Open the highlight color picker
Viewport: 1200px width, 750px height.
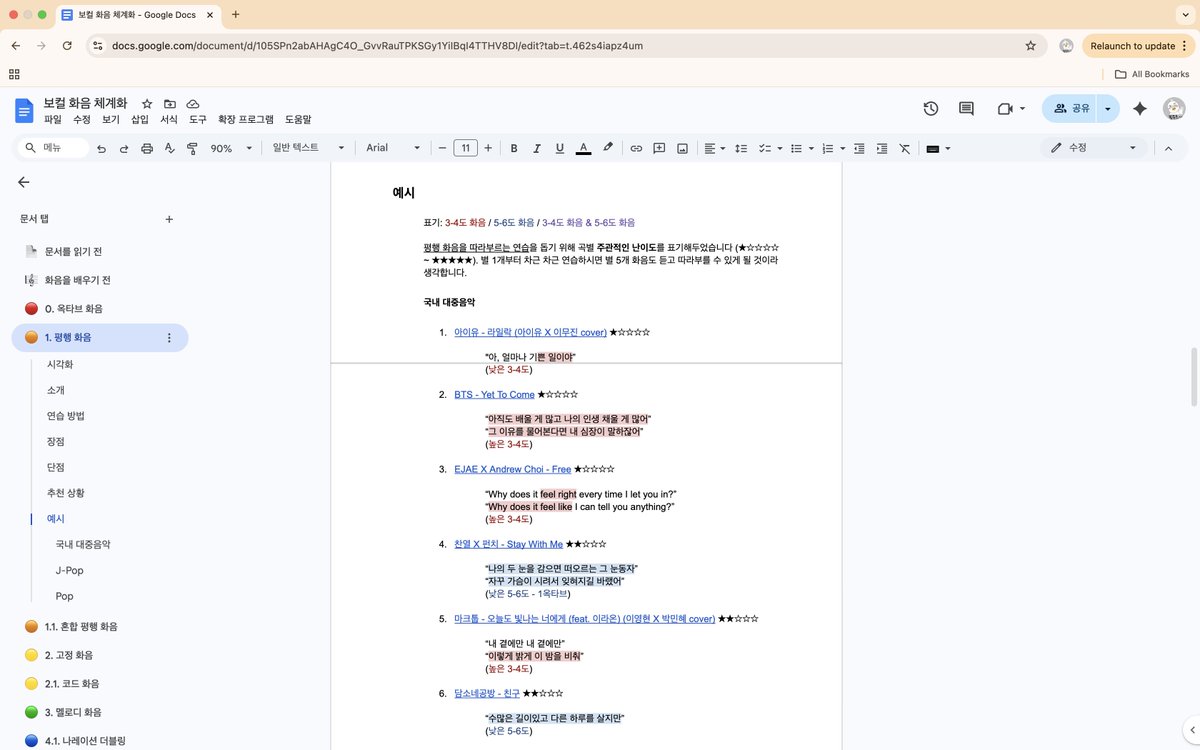pyautogui.click(x=608, y=148)
